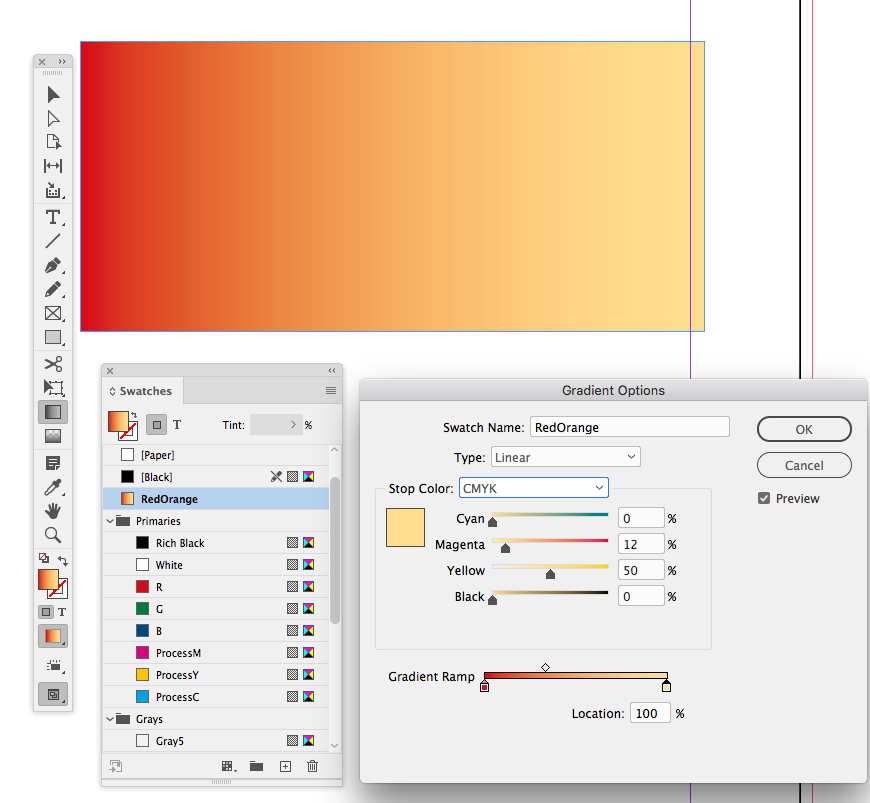870x803 pixels.
Task: Open the Swatches panel menu
Action: coord(331,390)
